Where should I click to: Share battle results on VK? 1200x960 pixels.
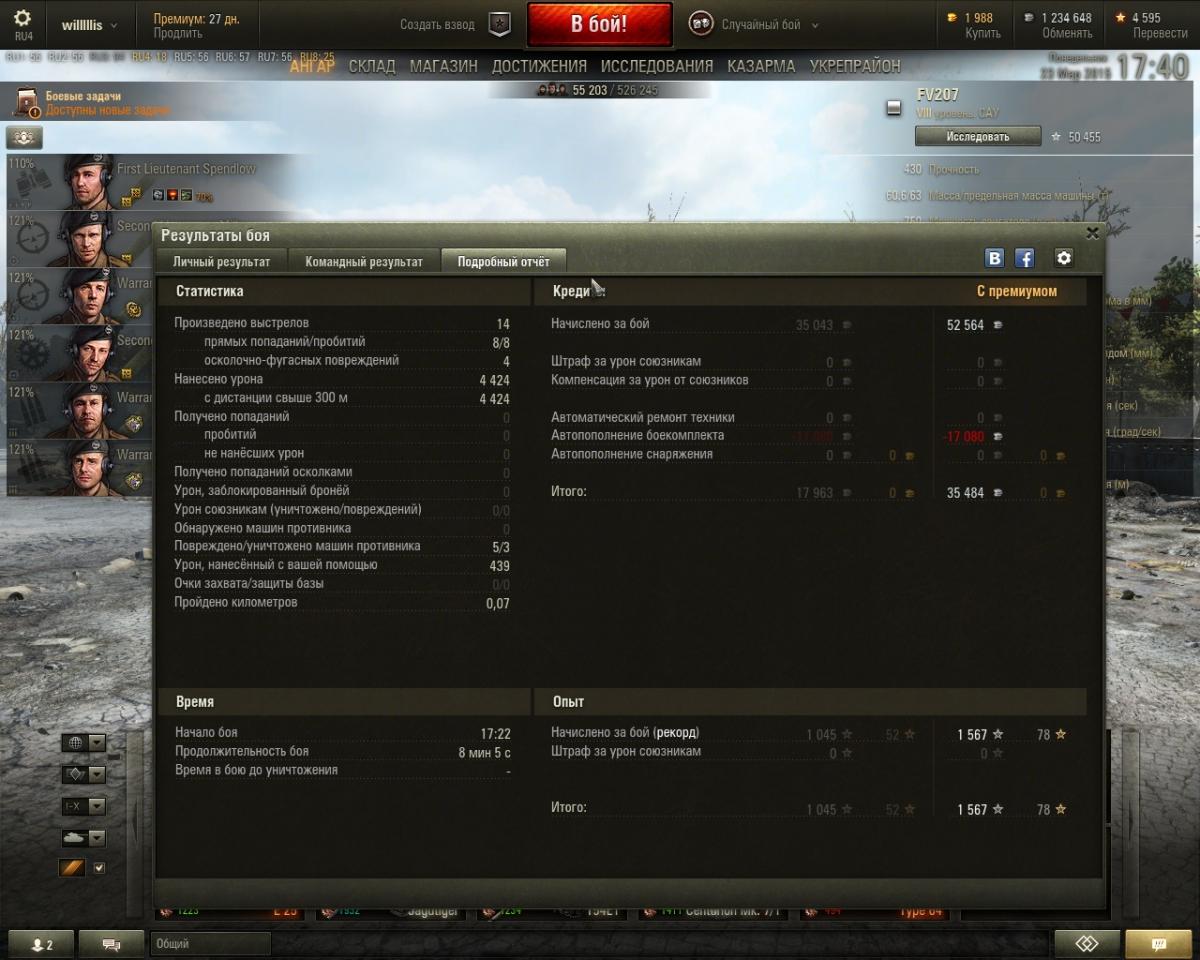(x=994, y=258)
